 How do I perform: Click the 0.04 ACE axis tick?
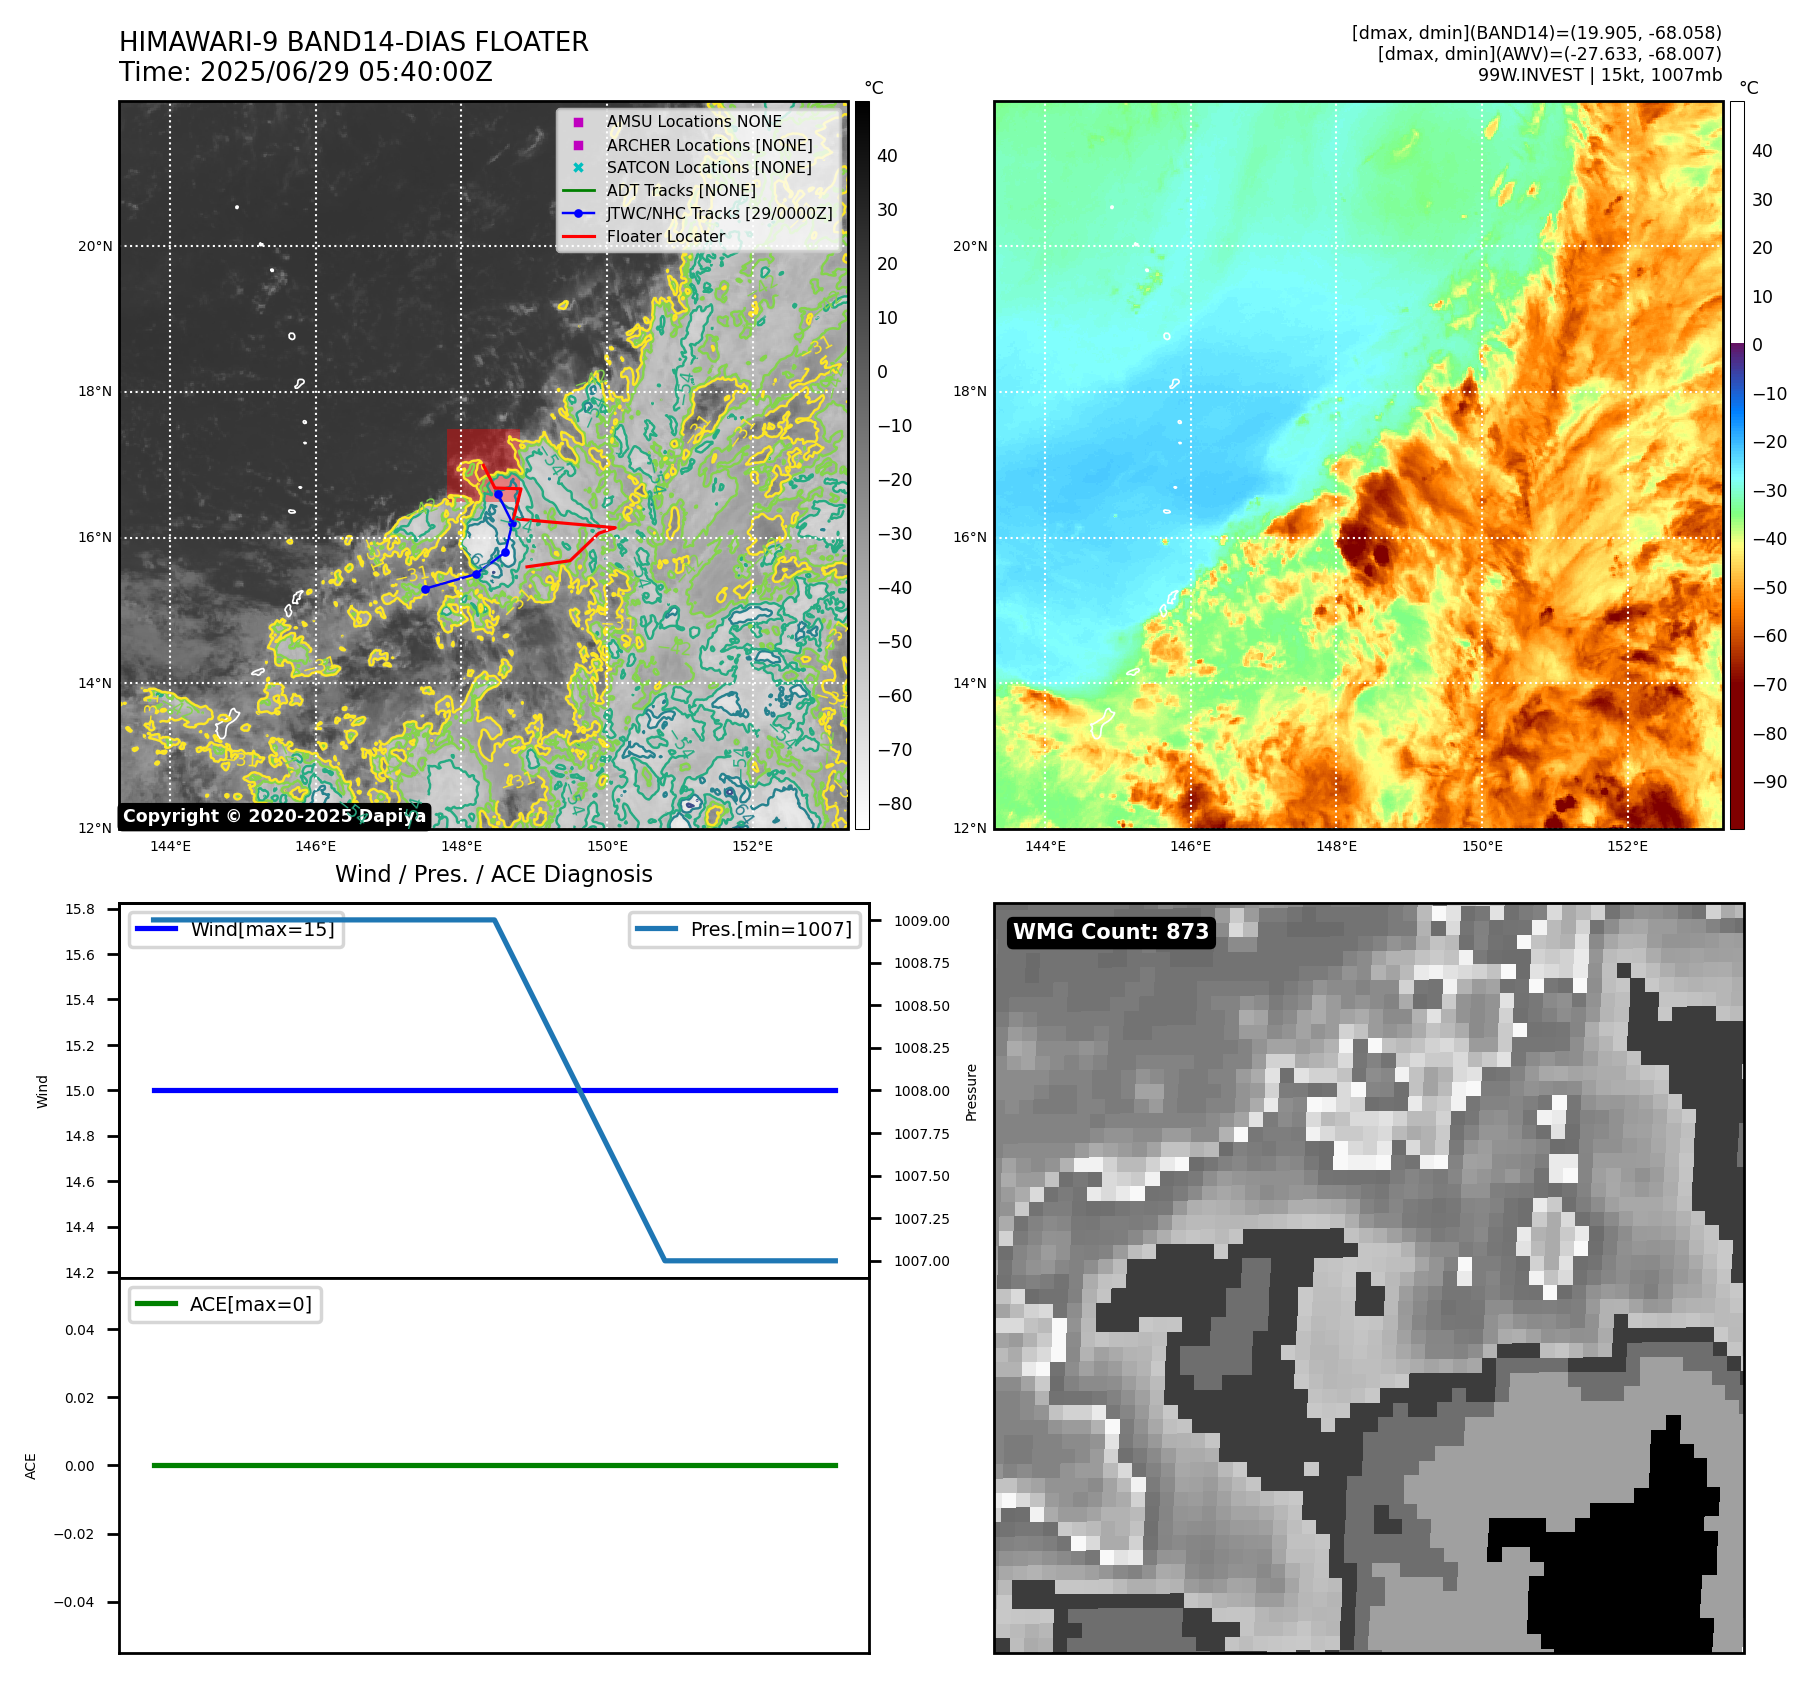(80, 1330)
